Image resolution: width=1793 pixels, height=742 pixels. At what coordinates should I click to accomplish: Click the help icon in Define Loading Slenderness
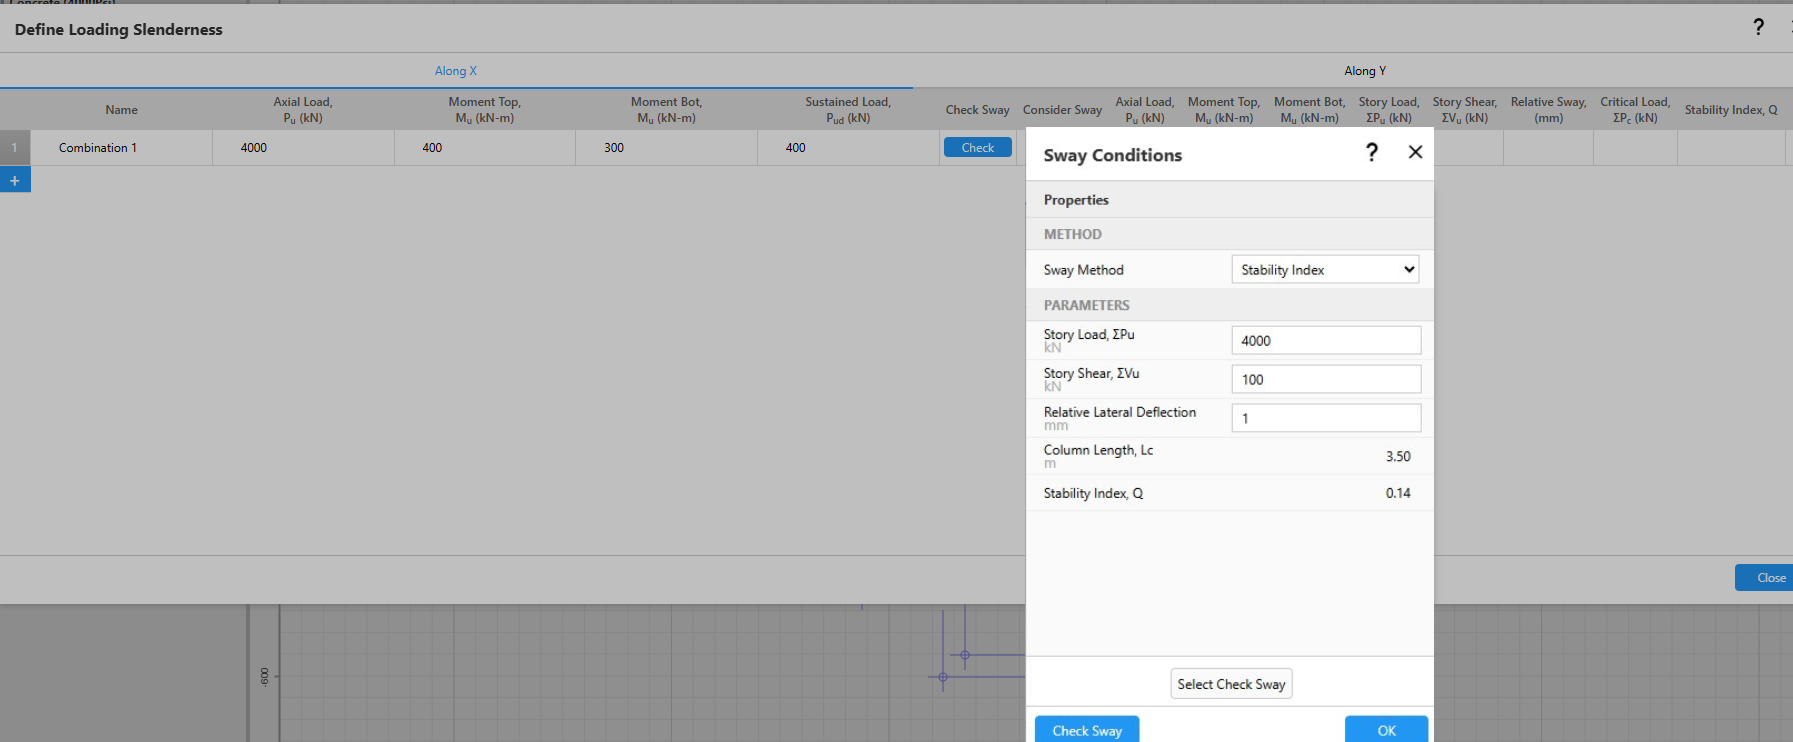(x=1758, y=27)
